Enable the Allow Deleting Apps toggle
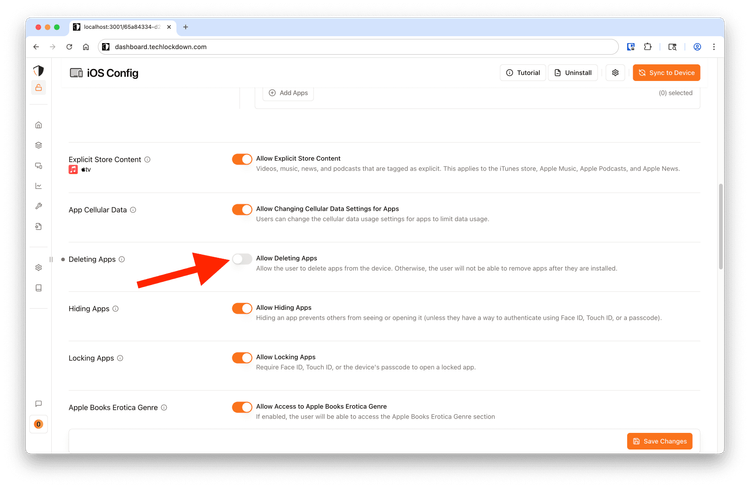 (241, 259)
